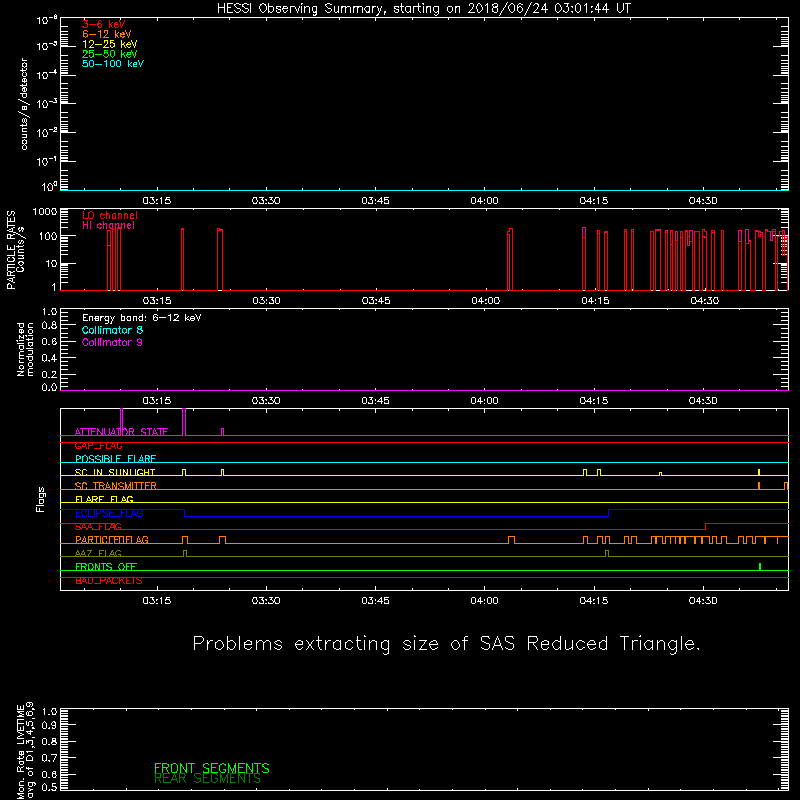Click the 04:00 tick under the Flags plot
The width and height of the screenshot is (800, 800).
click(x=485, y=601)
